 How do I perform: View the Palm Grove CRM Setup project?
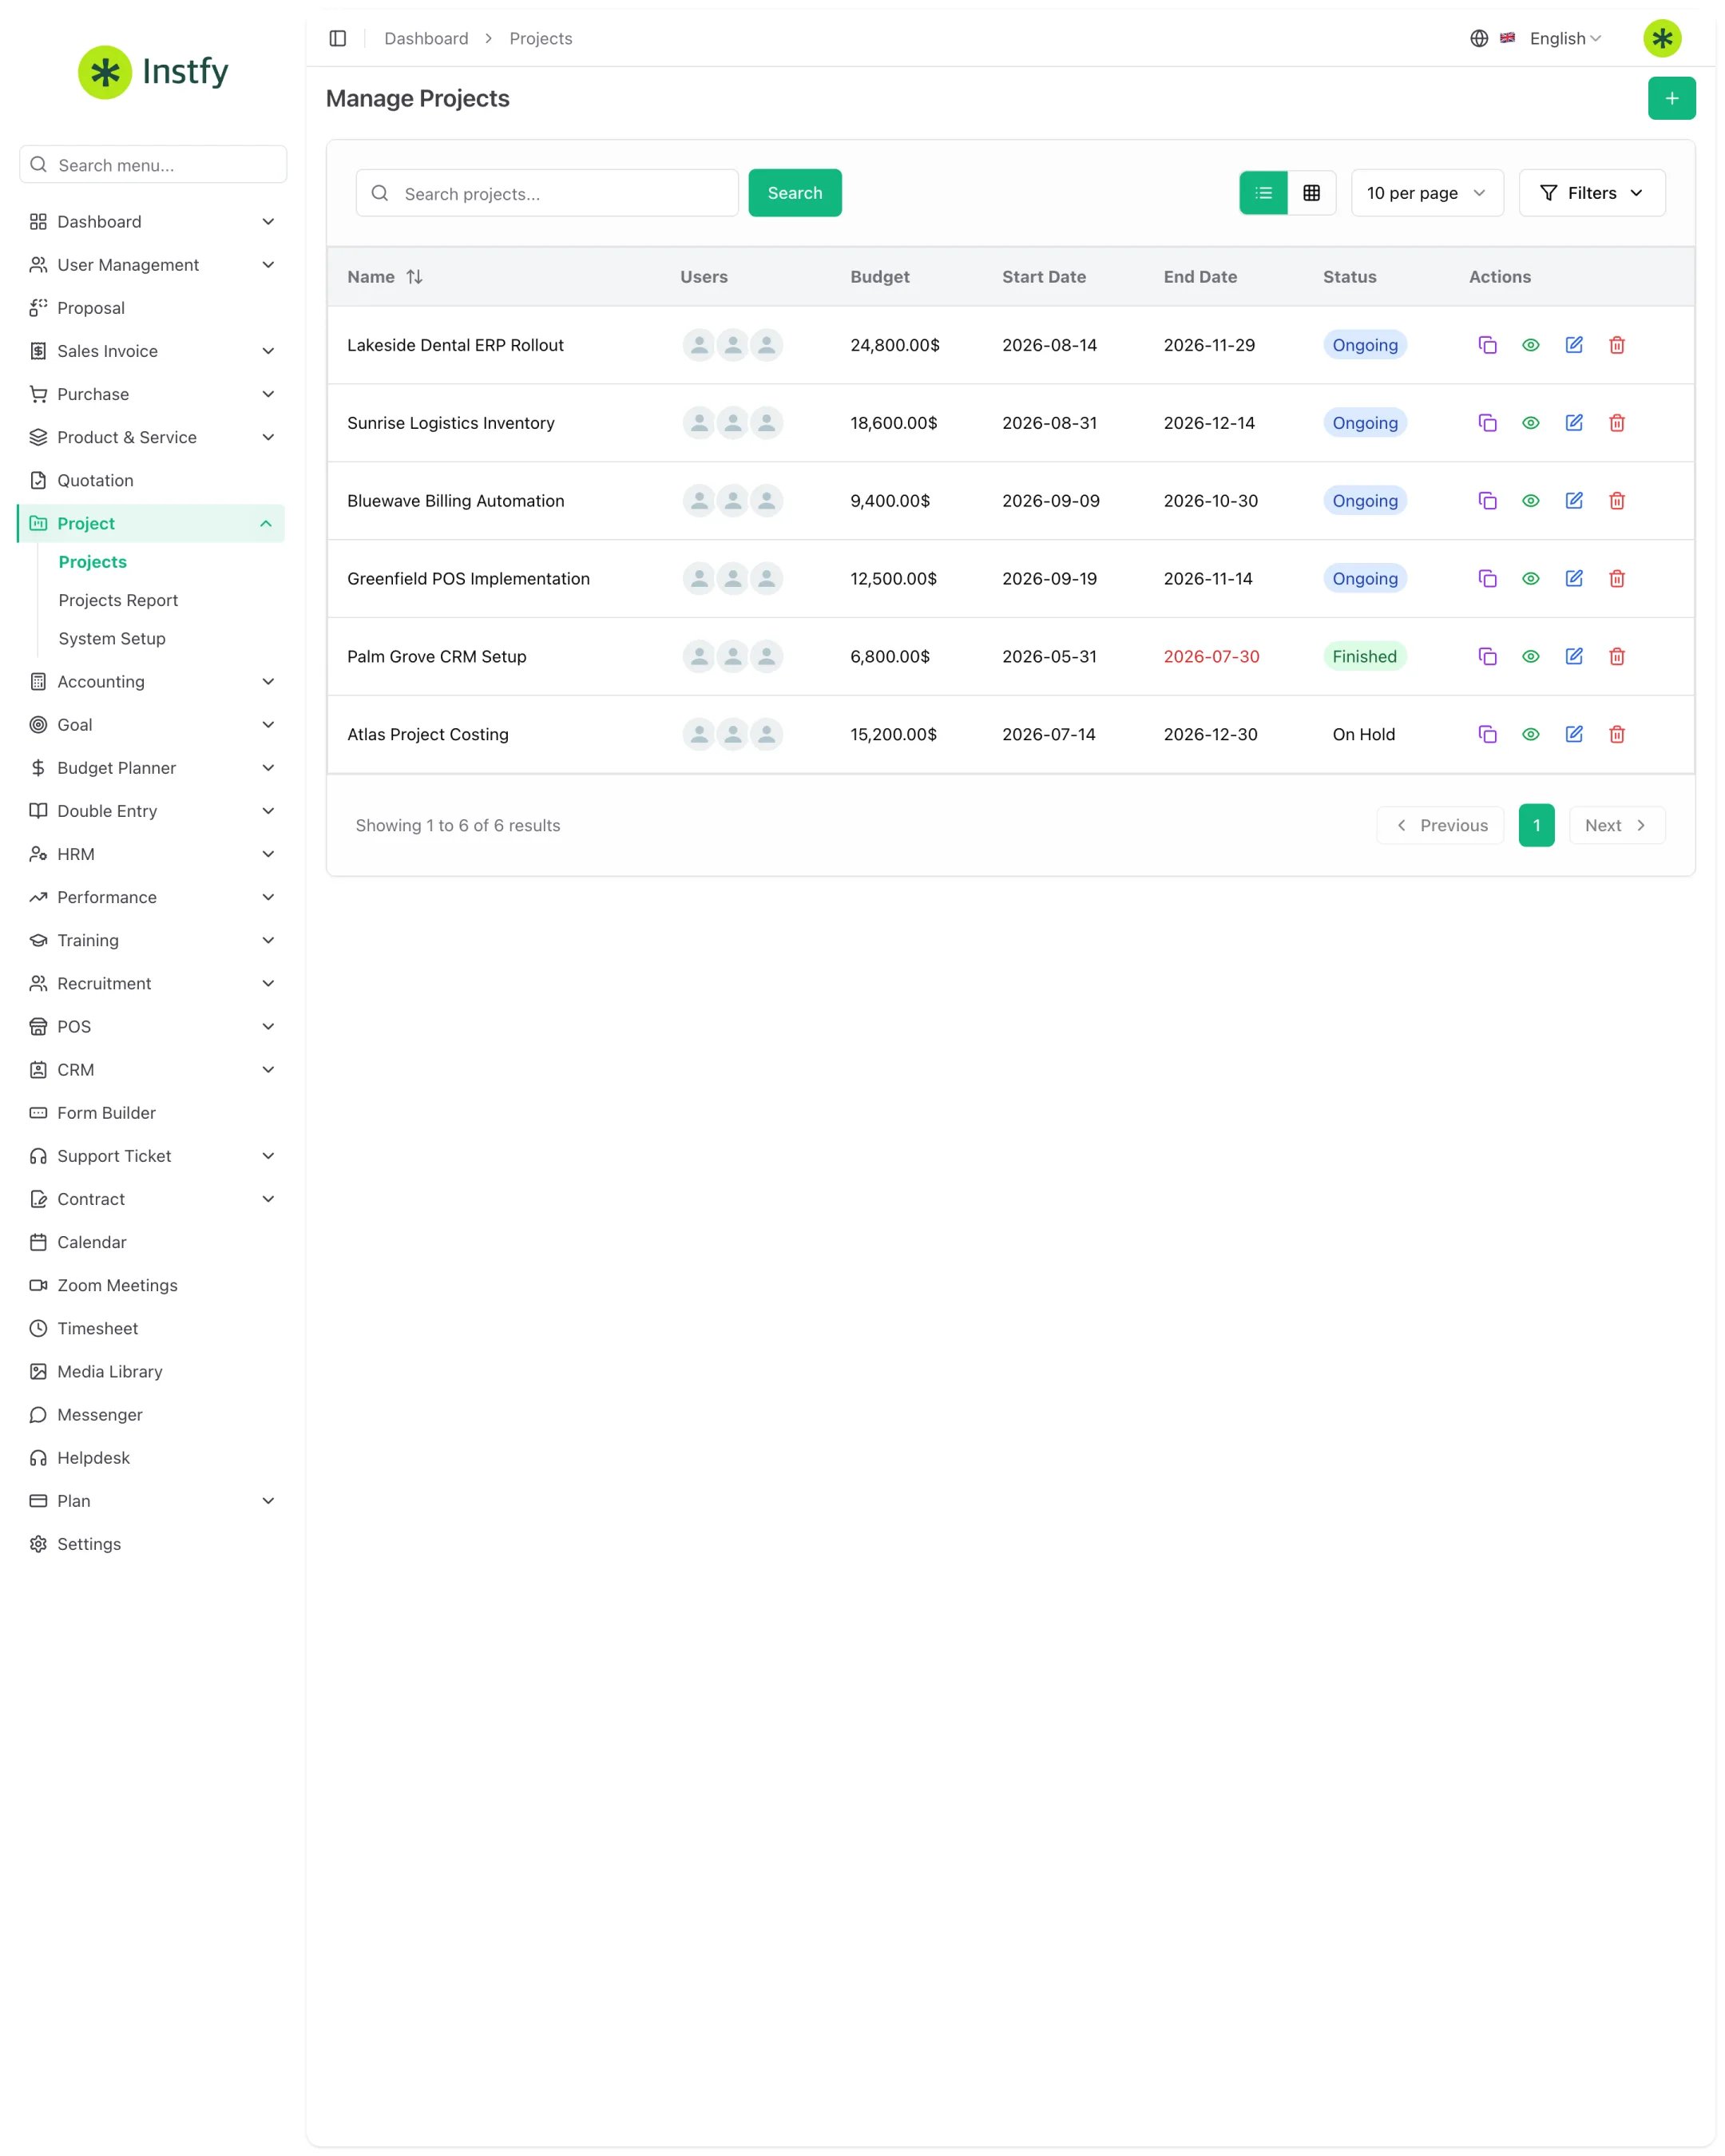[x=1530, y=657]
